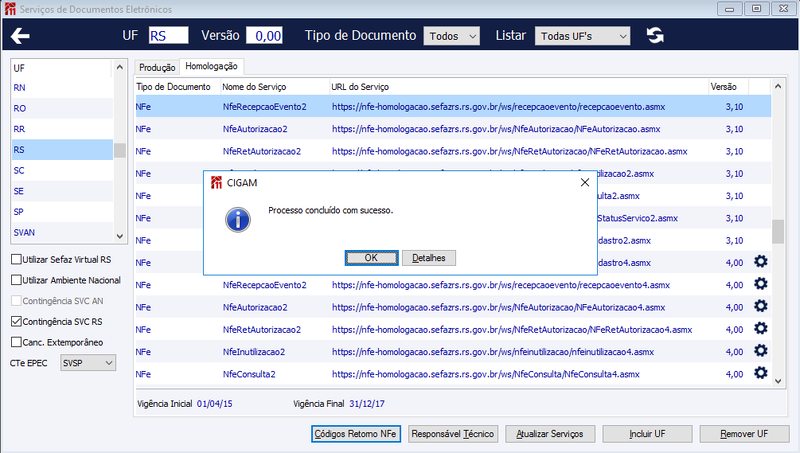The image size is (800, 453).
Task: Click the UF list scrollbar thumb
Action: point(119,150)
